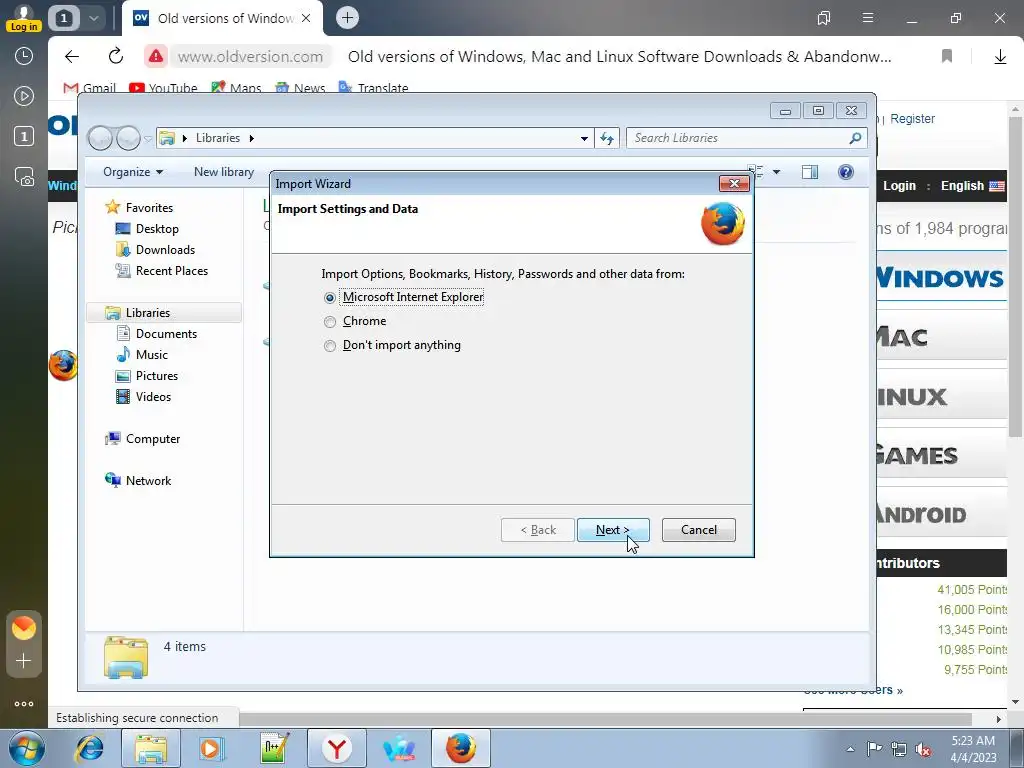1024x768 pixels.
Task: Cancel the Import Wizard dialog
Action: pos(698,530)
